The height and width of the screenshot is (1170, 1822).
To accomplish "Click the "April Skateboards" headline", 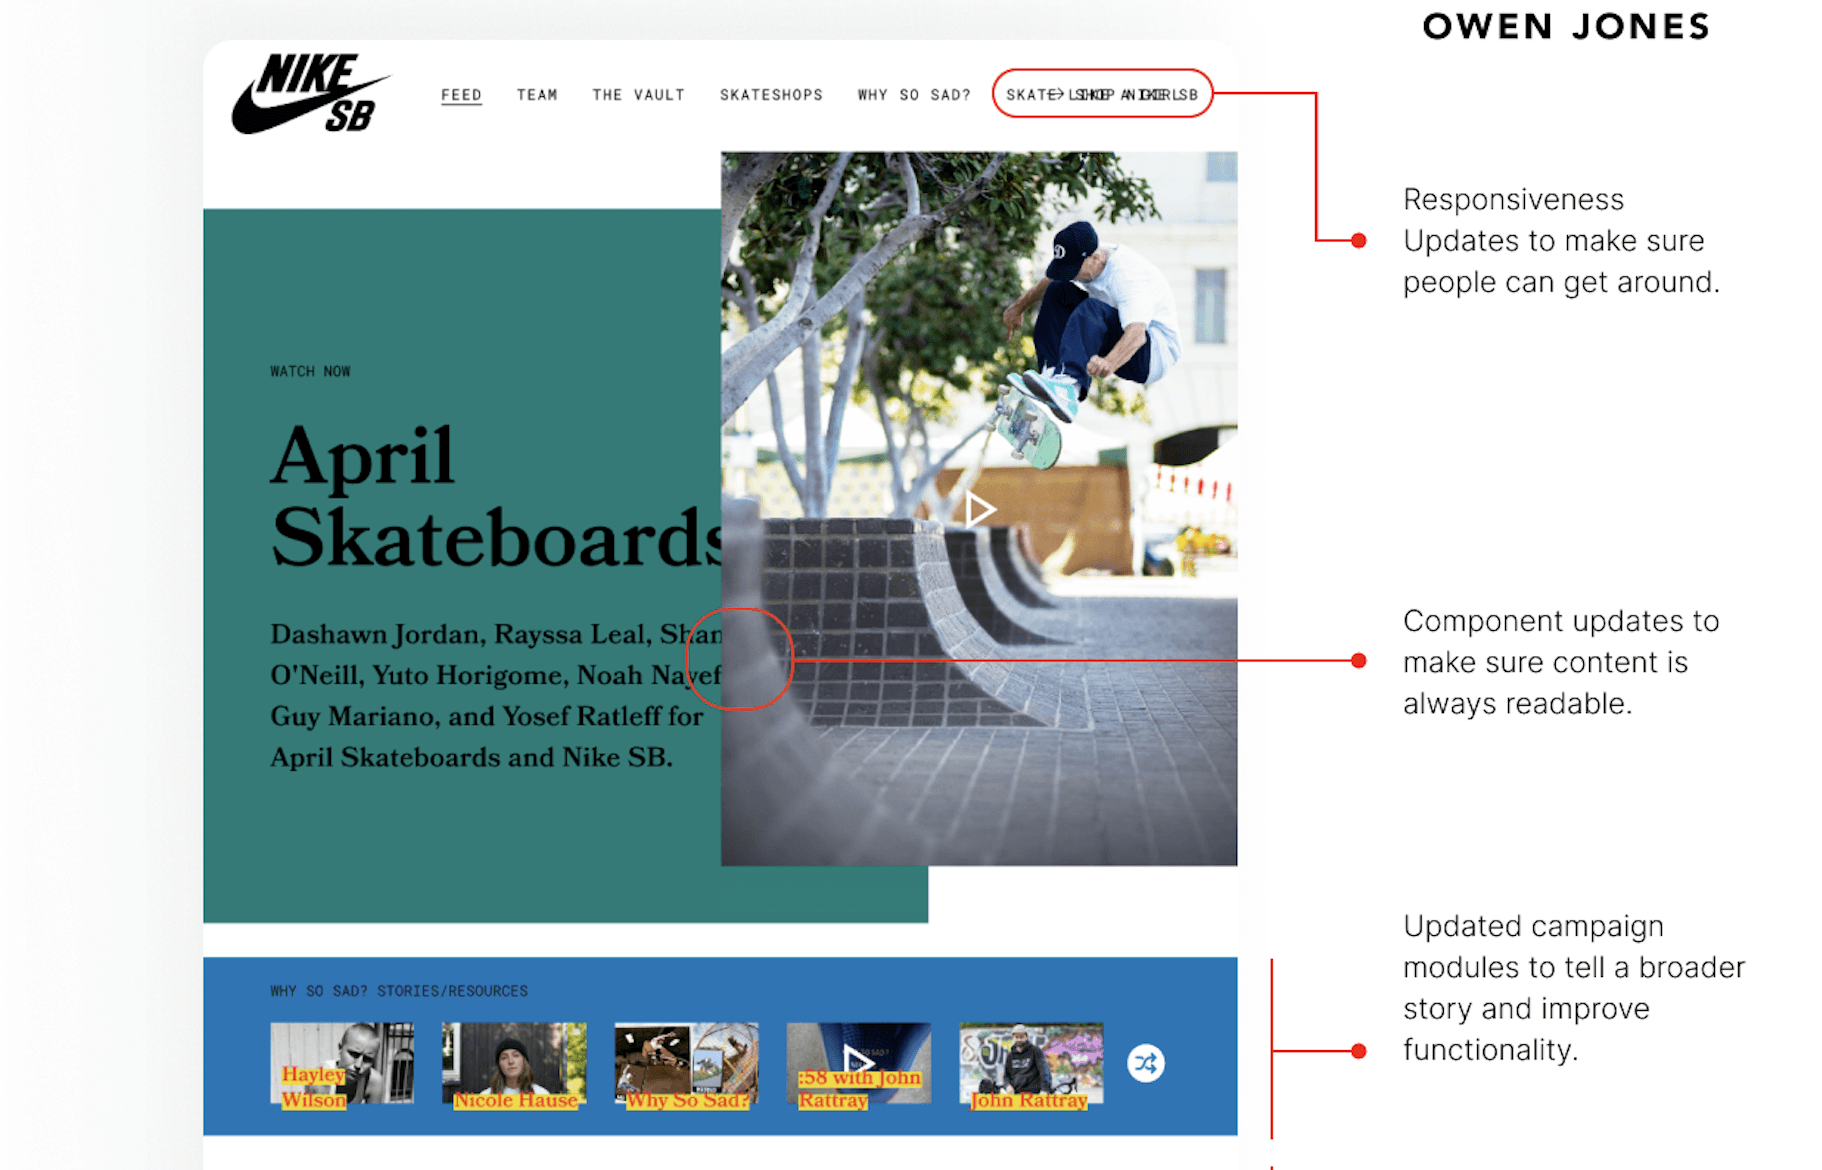I will point(496,497).
